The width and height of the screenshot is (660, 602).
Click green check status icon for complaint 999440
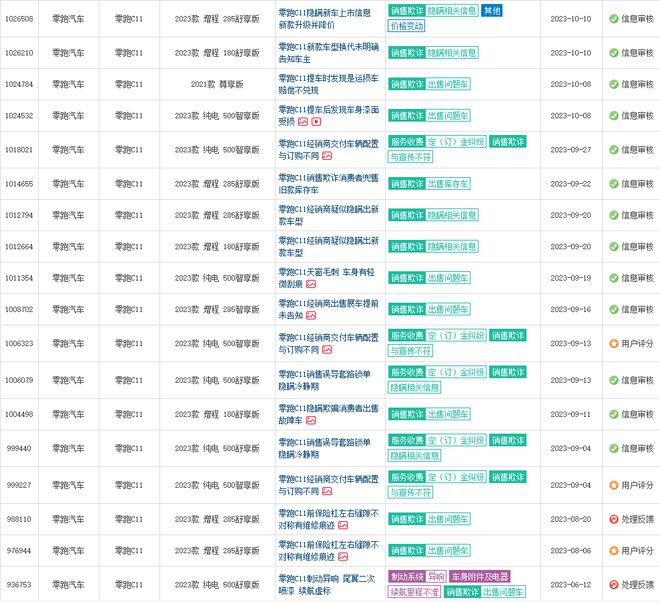click(614, 448)
